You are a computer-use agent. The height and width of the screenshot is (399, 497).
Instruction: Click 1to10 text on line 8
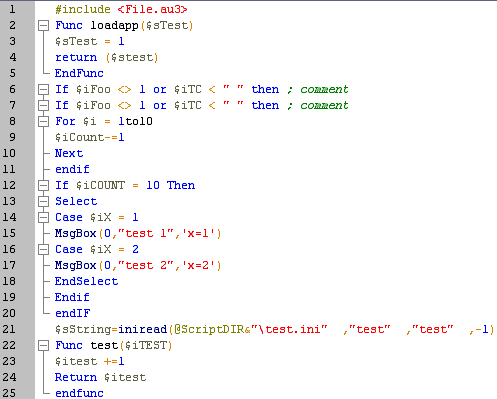135,121
